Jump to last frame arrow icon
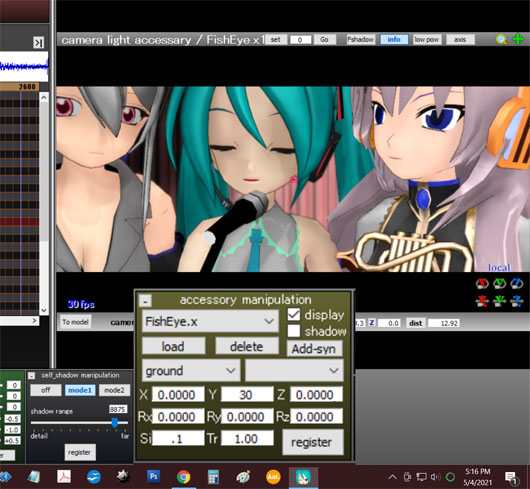530x489 pixels. [39, 43]
